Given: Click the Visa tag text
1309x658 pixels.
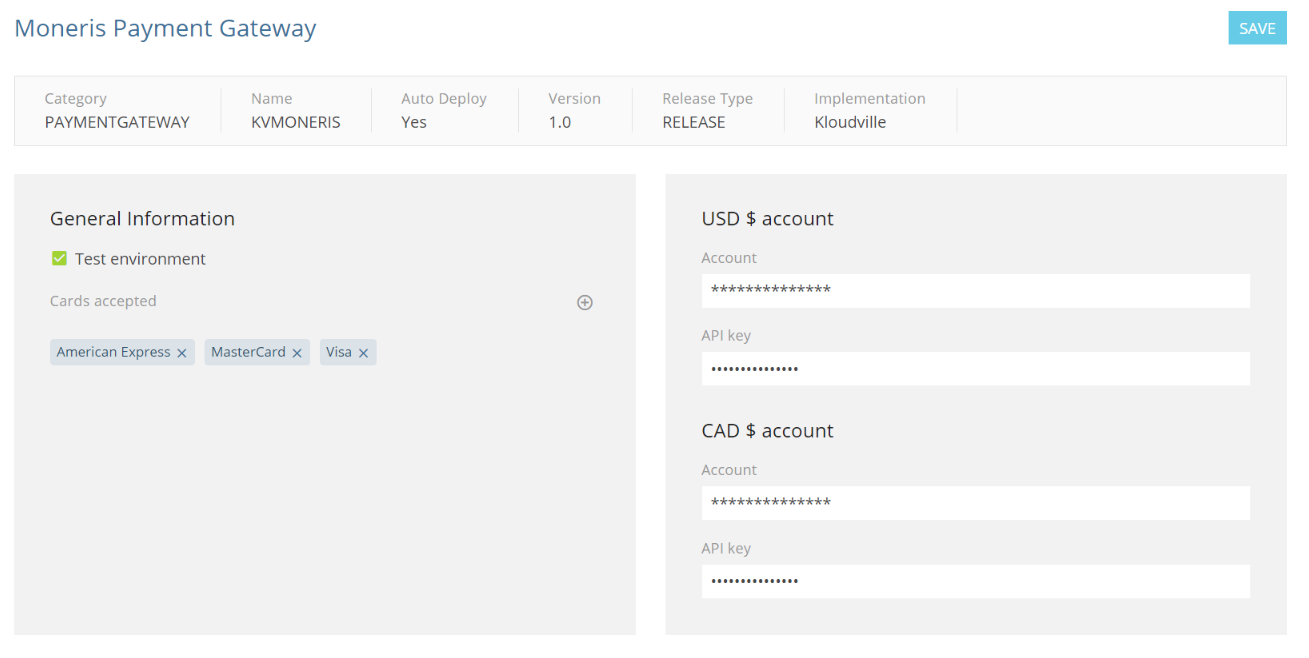Looking at the screenshot, I should (339, 352).
